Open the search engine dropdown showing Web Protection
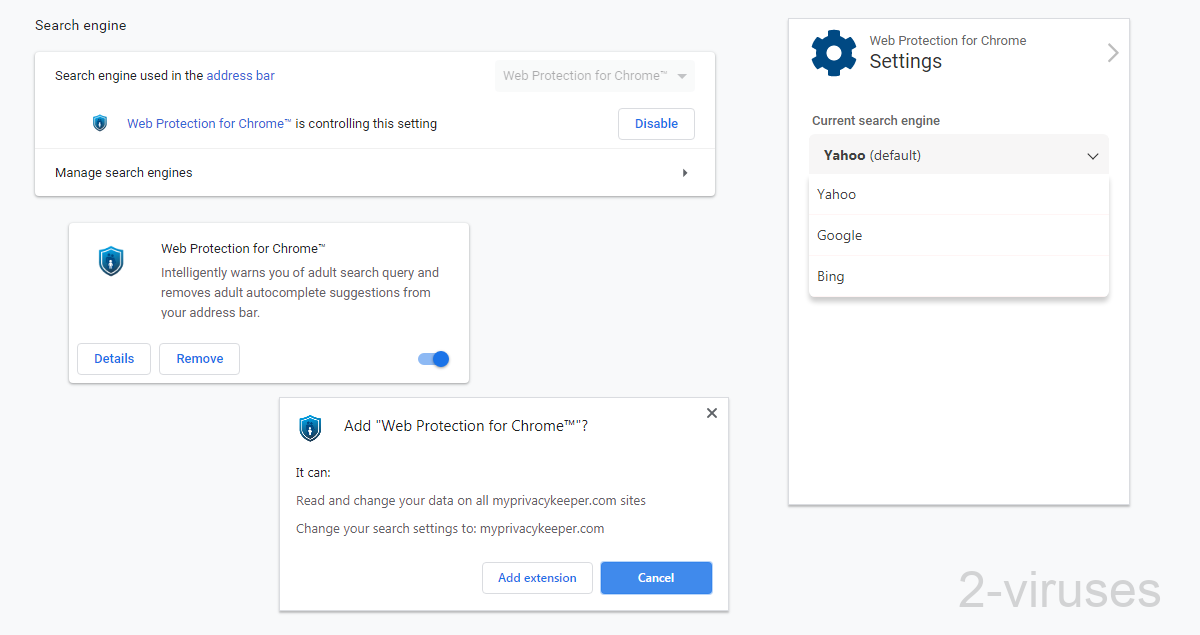Image resolution: width=1200 pixels, height=635 pixels. (594, 75)
